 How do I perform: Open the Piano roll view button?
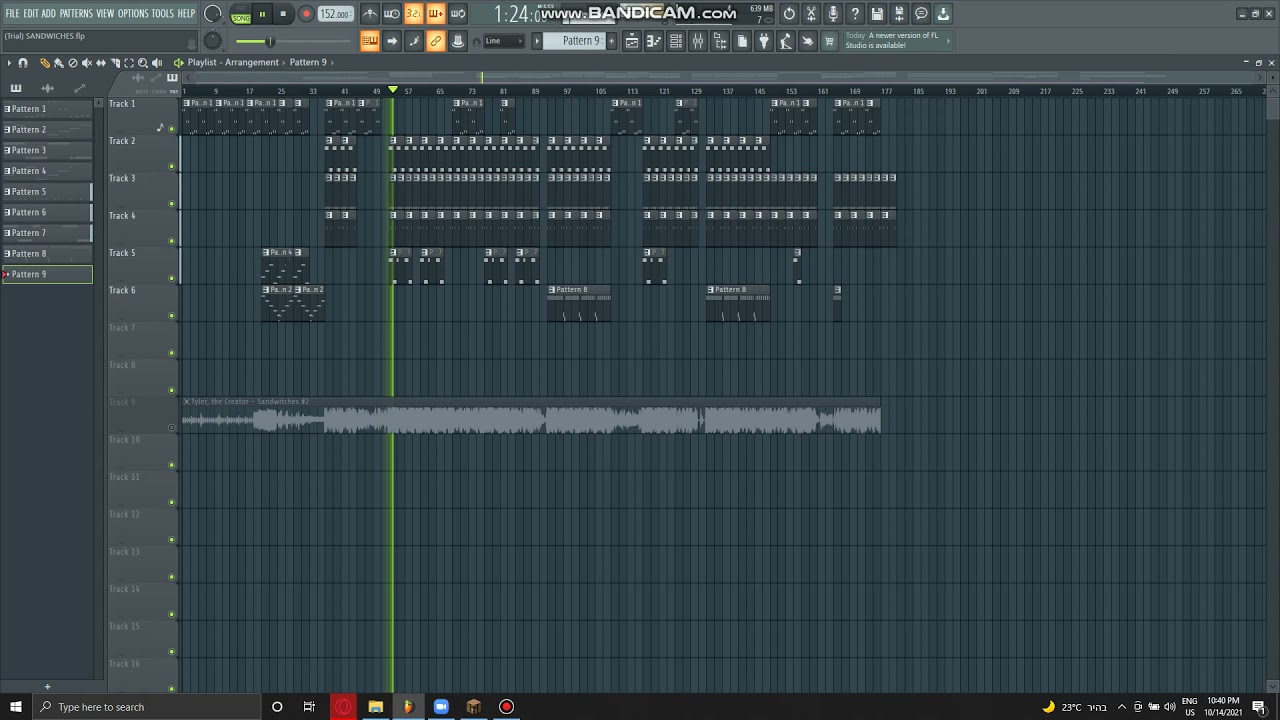pyautogui.click(x=654, y=41)
